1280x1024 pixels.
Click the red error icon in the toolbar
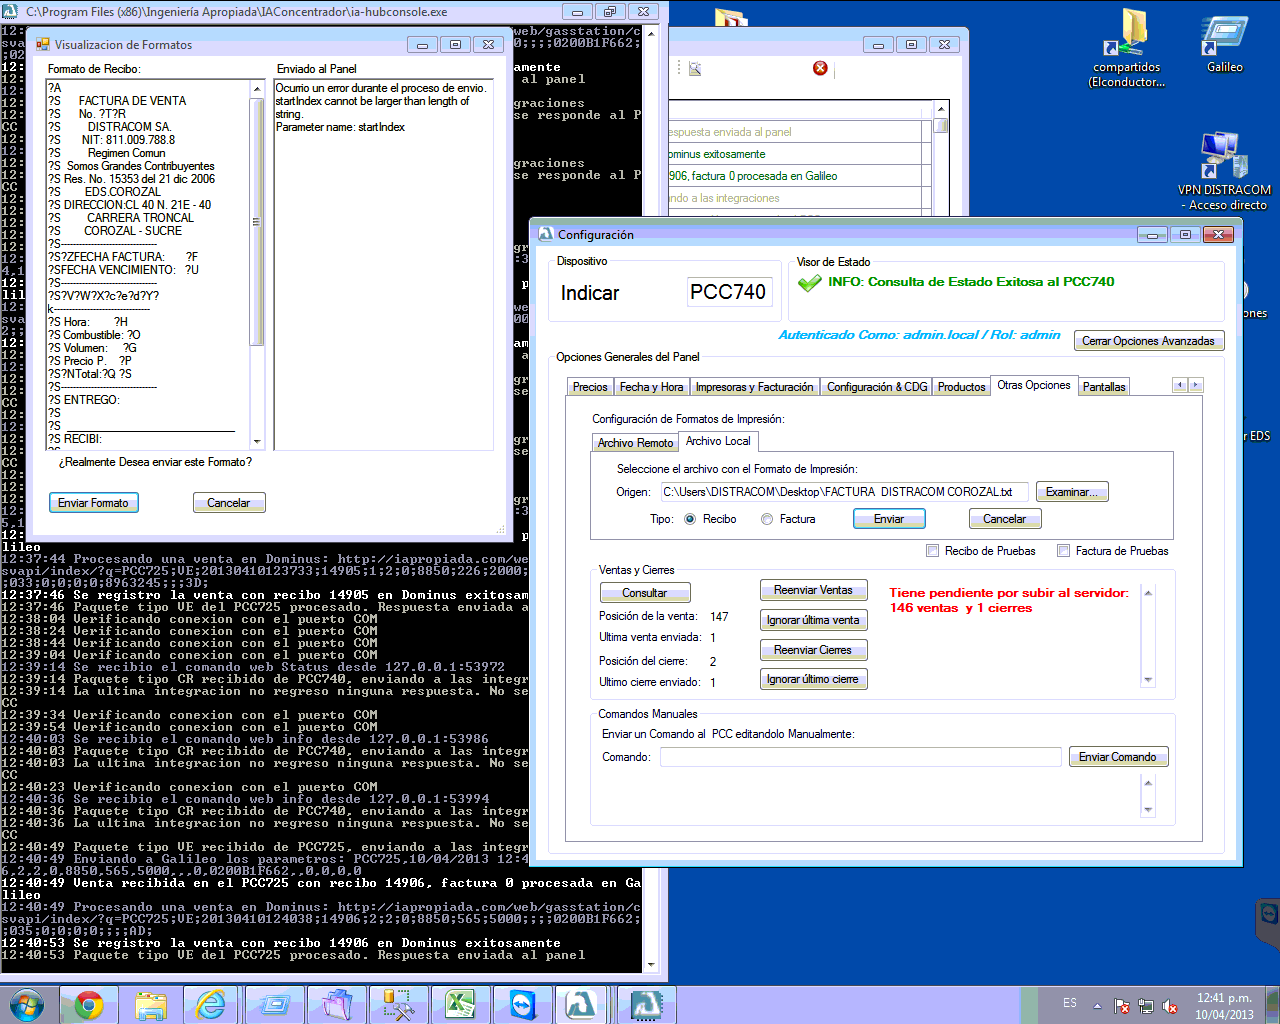(820, 68)
